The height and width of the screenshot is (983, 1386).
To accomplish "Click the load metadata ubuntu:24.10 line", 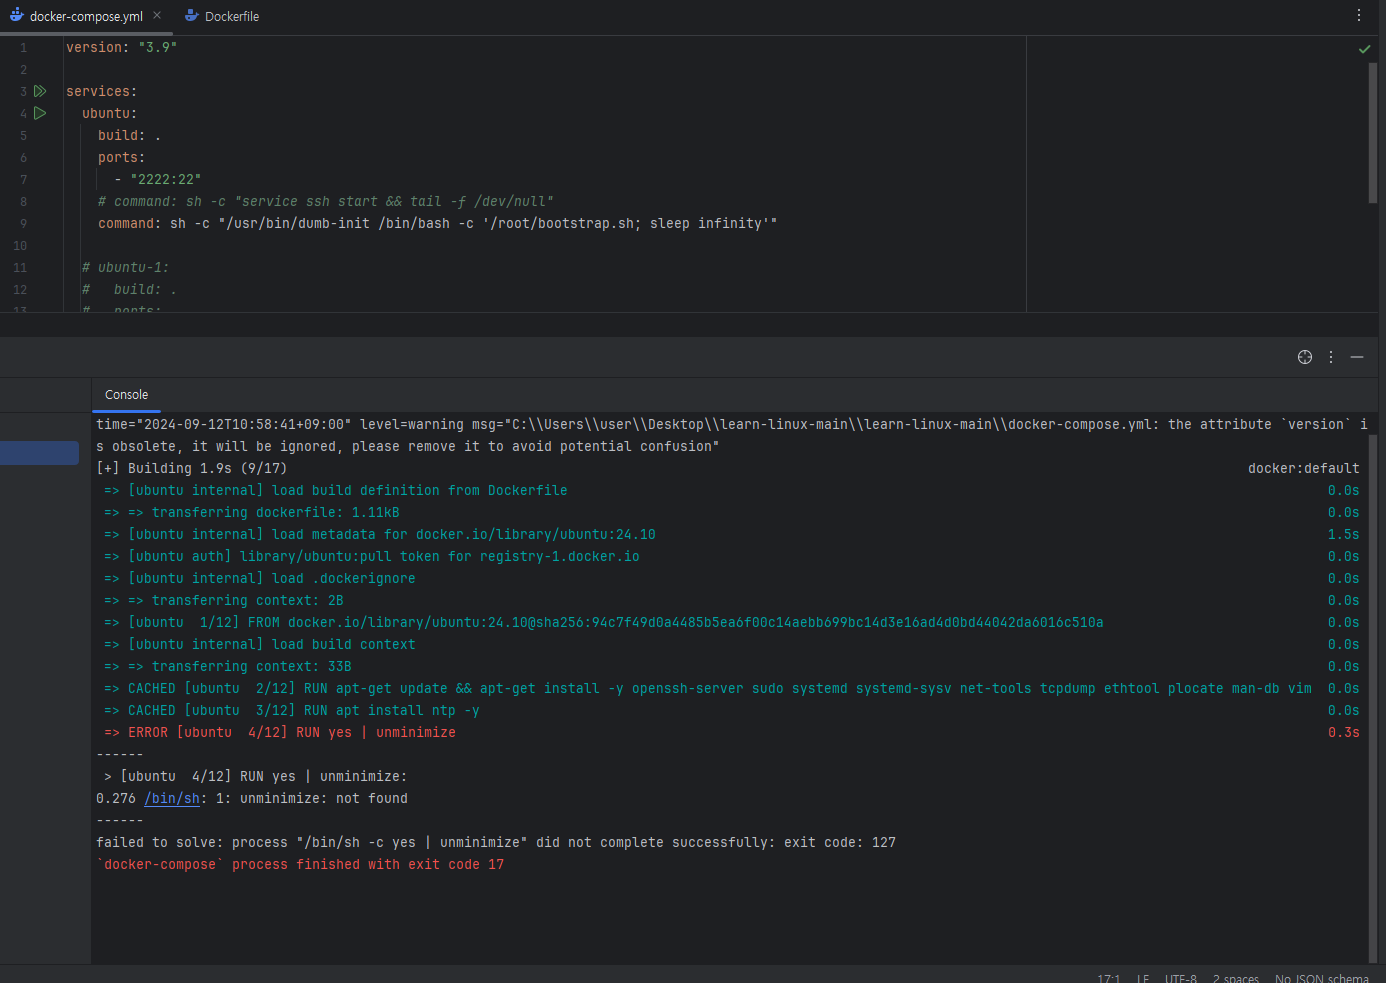I will click(x=380, y=534).
